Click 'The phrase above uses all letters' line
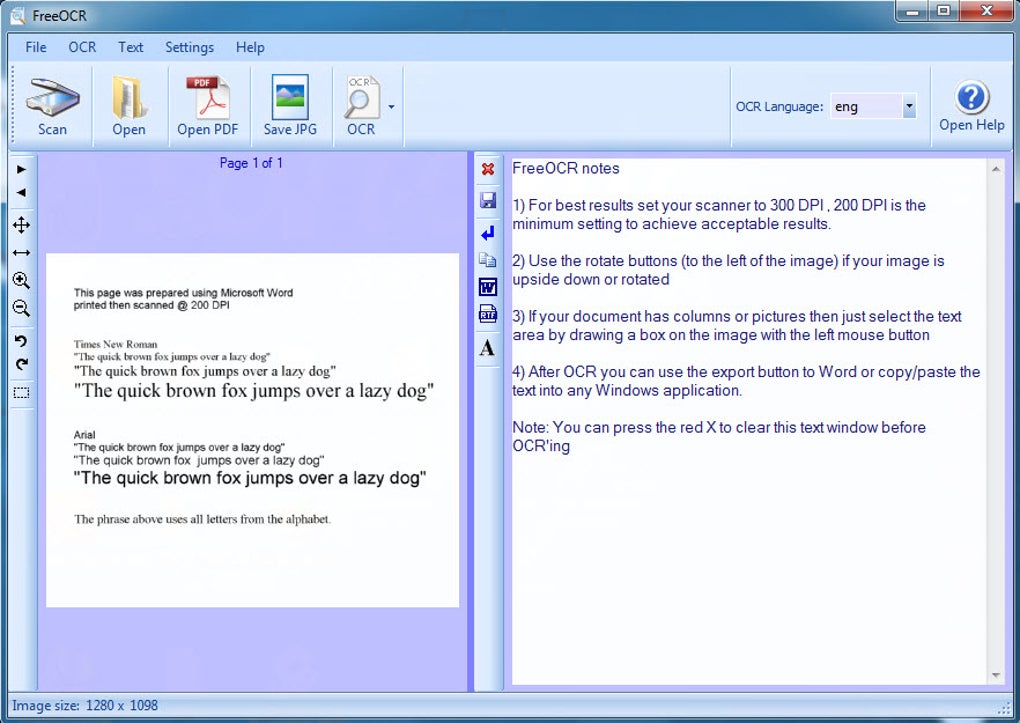Image resolution: width=1020 pixels, height=723 pixels. coord(202,519)
